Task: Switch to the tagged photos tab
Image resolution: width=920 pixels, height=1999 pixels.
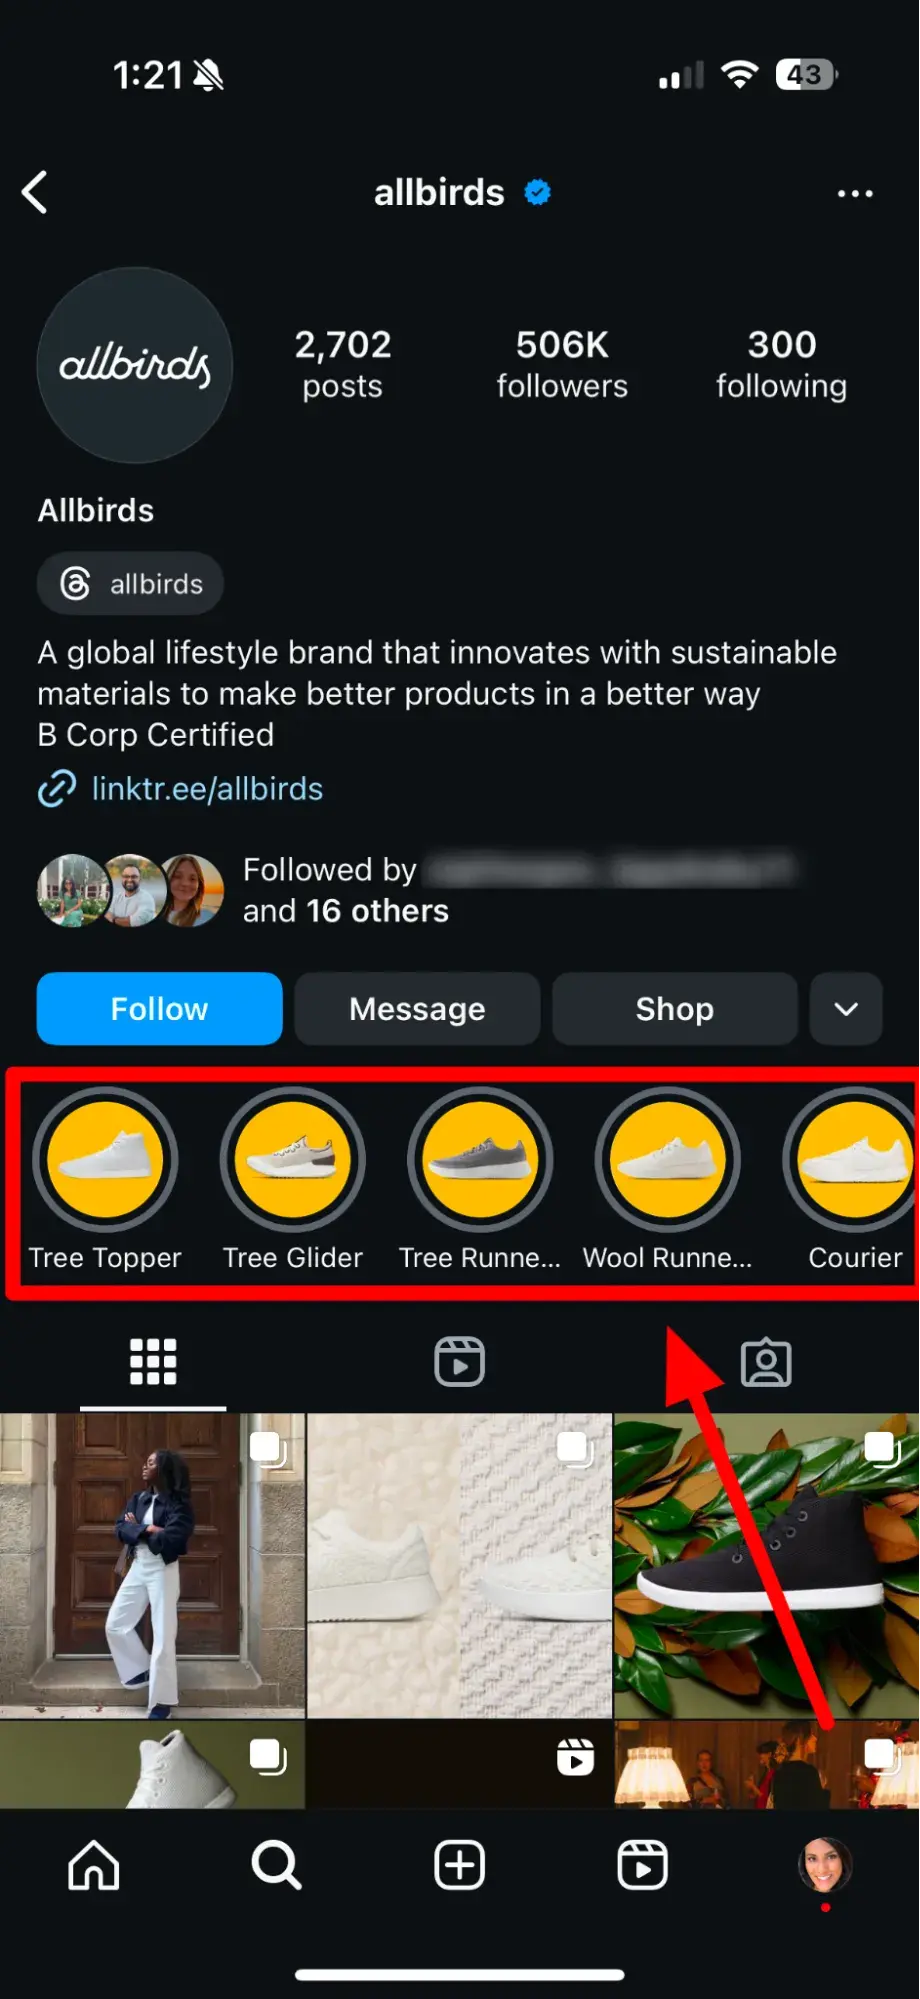Action: (766, 1362)
